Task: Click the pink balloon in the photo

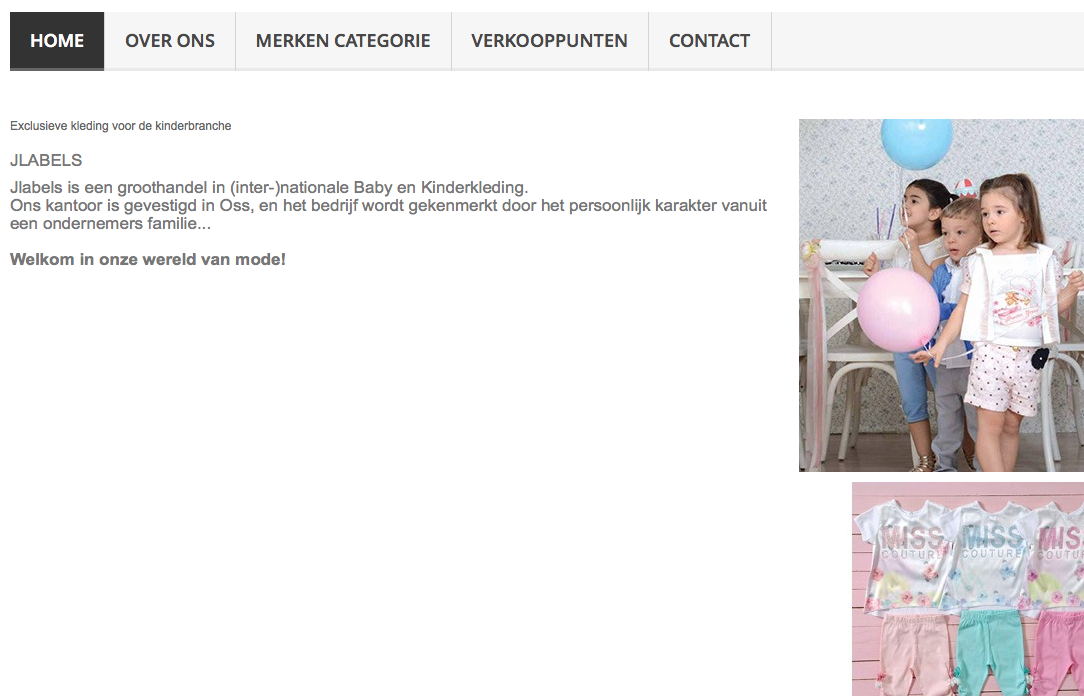Action: pyautogui.click(x=898, y=310)
